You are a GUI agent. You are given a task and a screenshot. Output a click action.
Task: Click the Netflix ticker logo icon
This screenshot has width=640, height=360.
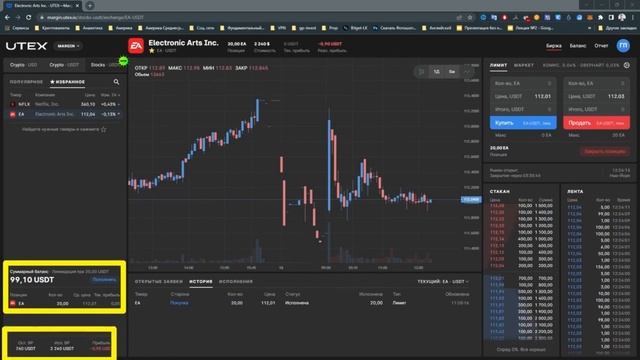pyautogui.click(x=13, y=104)
